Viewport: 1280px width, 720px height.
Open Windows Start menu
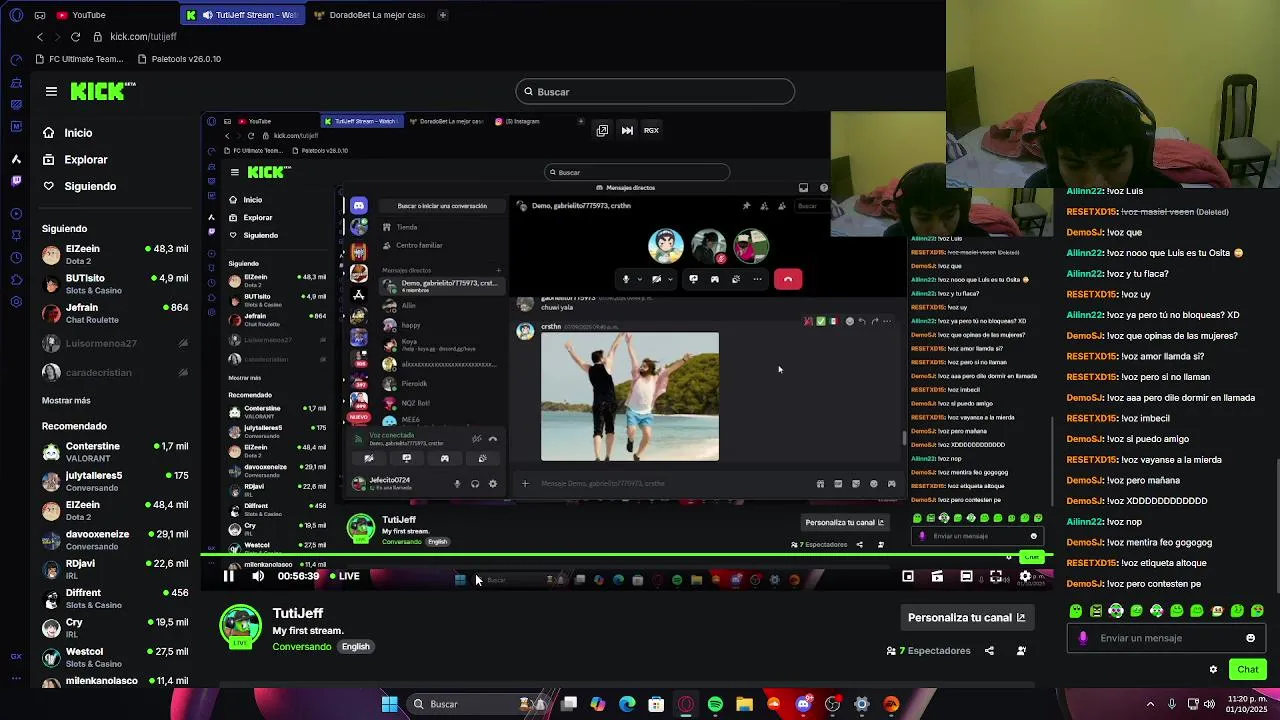click(389, 704)
